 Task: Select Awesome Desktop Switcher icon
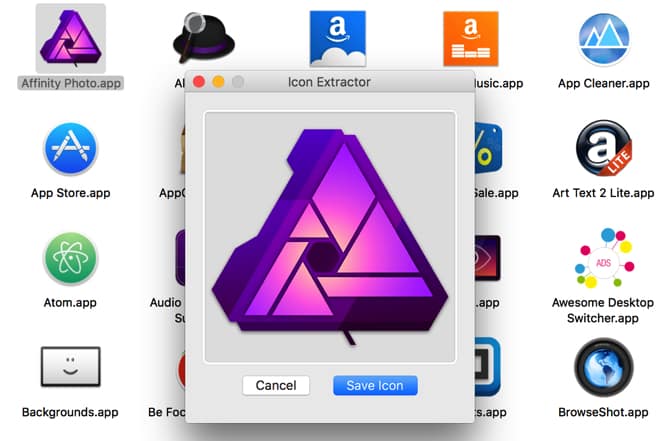(604, 258)
